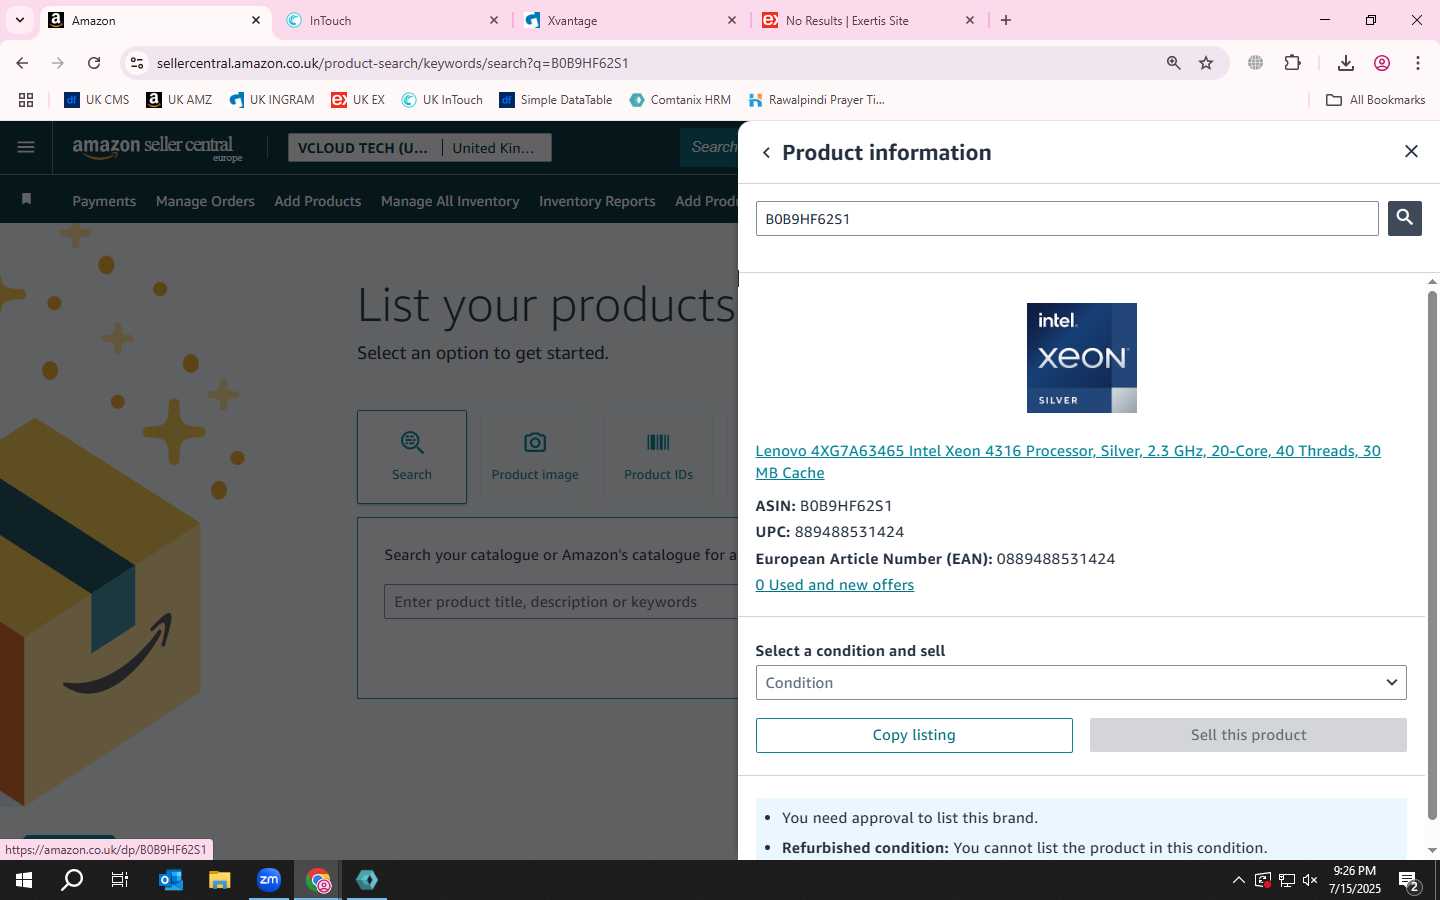Go back using Product information back chevron
Image resolution: width=1440 pixels, height=900 pixels.
coord(766,153)
